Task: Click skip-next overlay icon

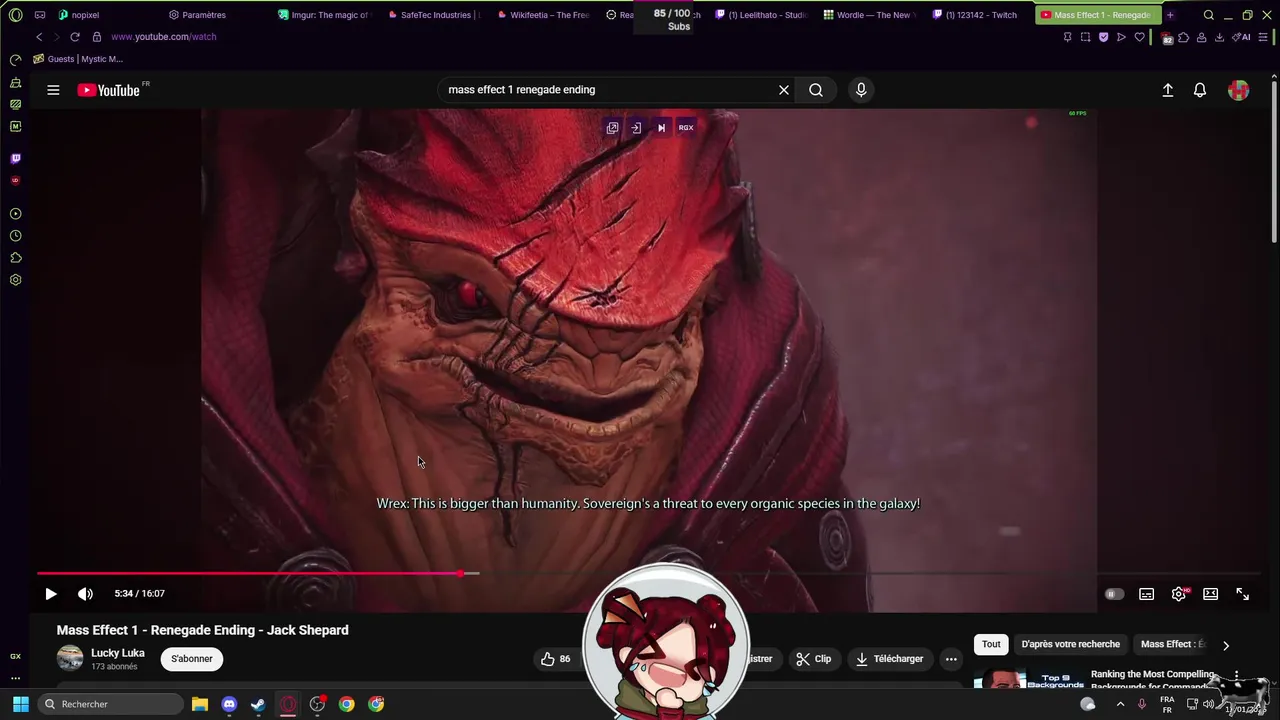Action: point(661,128)
